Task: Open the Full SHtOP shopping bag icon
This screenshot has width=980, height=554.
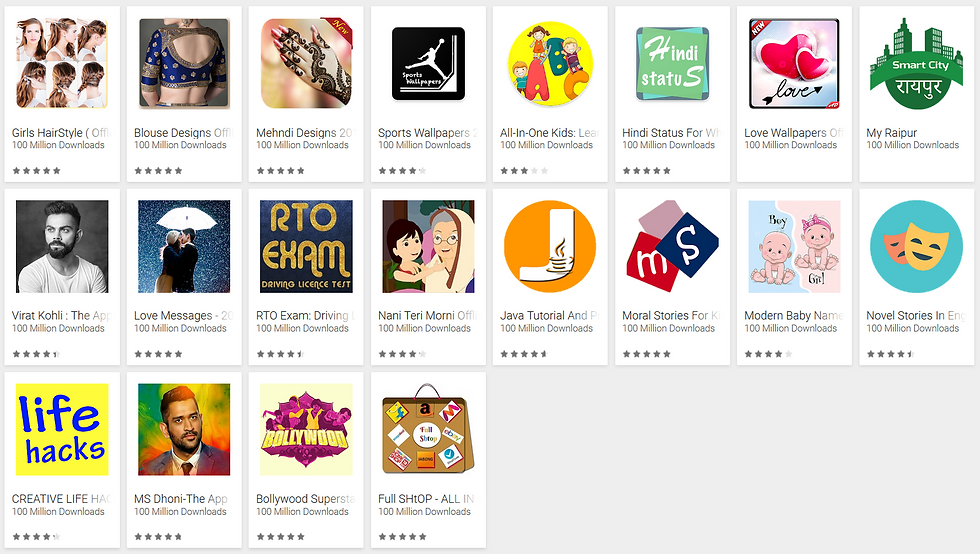Action: [x=428, y=430]
